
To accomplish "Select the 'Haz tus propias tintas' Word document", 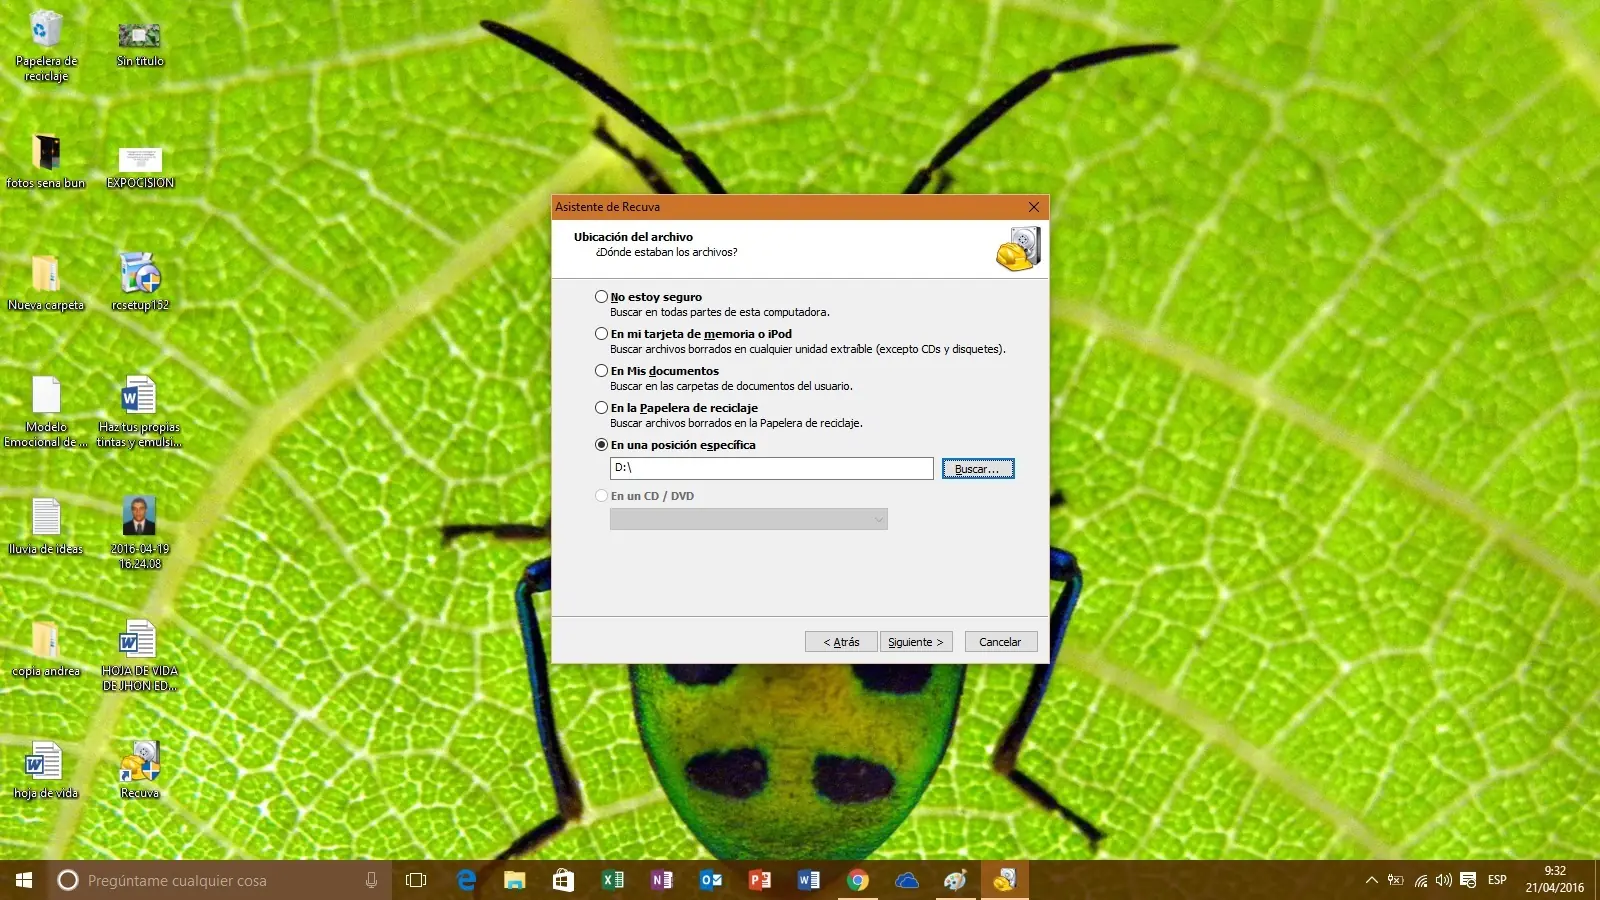I will (139, 412).
